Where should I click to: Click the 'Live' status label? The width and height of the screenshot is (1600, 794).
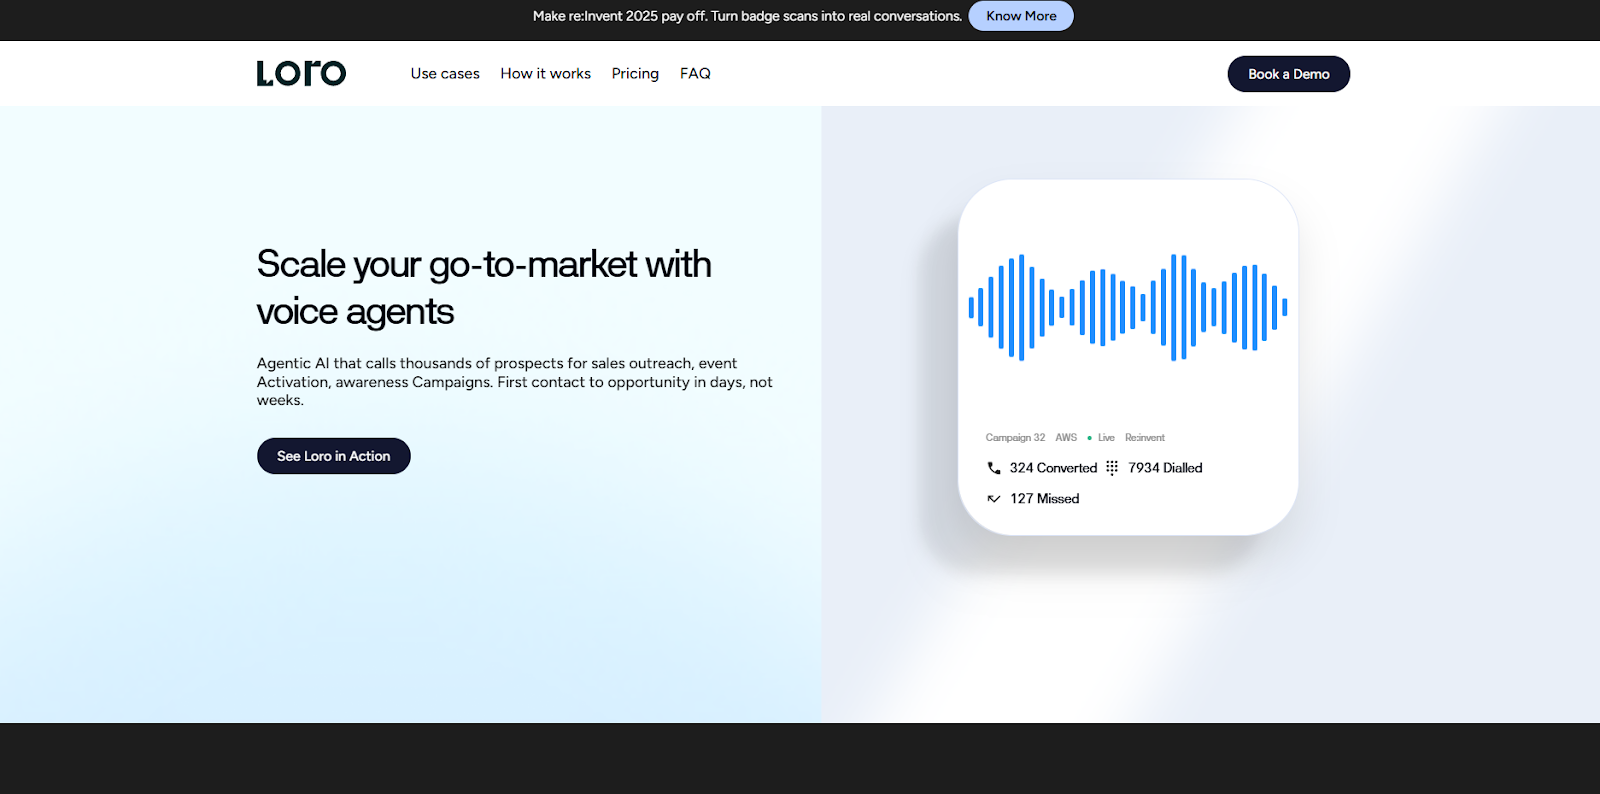[x=1106, y=438]
